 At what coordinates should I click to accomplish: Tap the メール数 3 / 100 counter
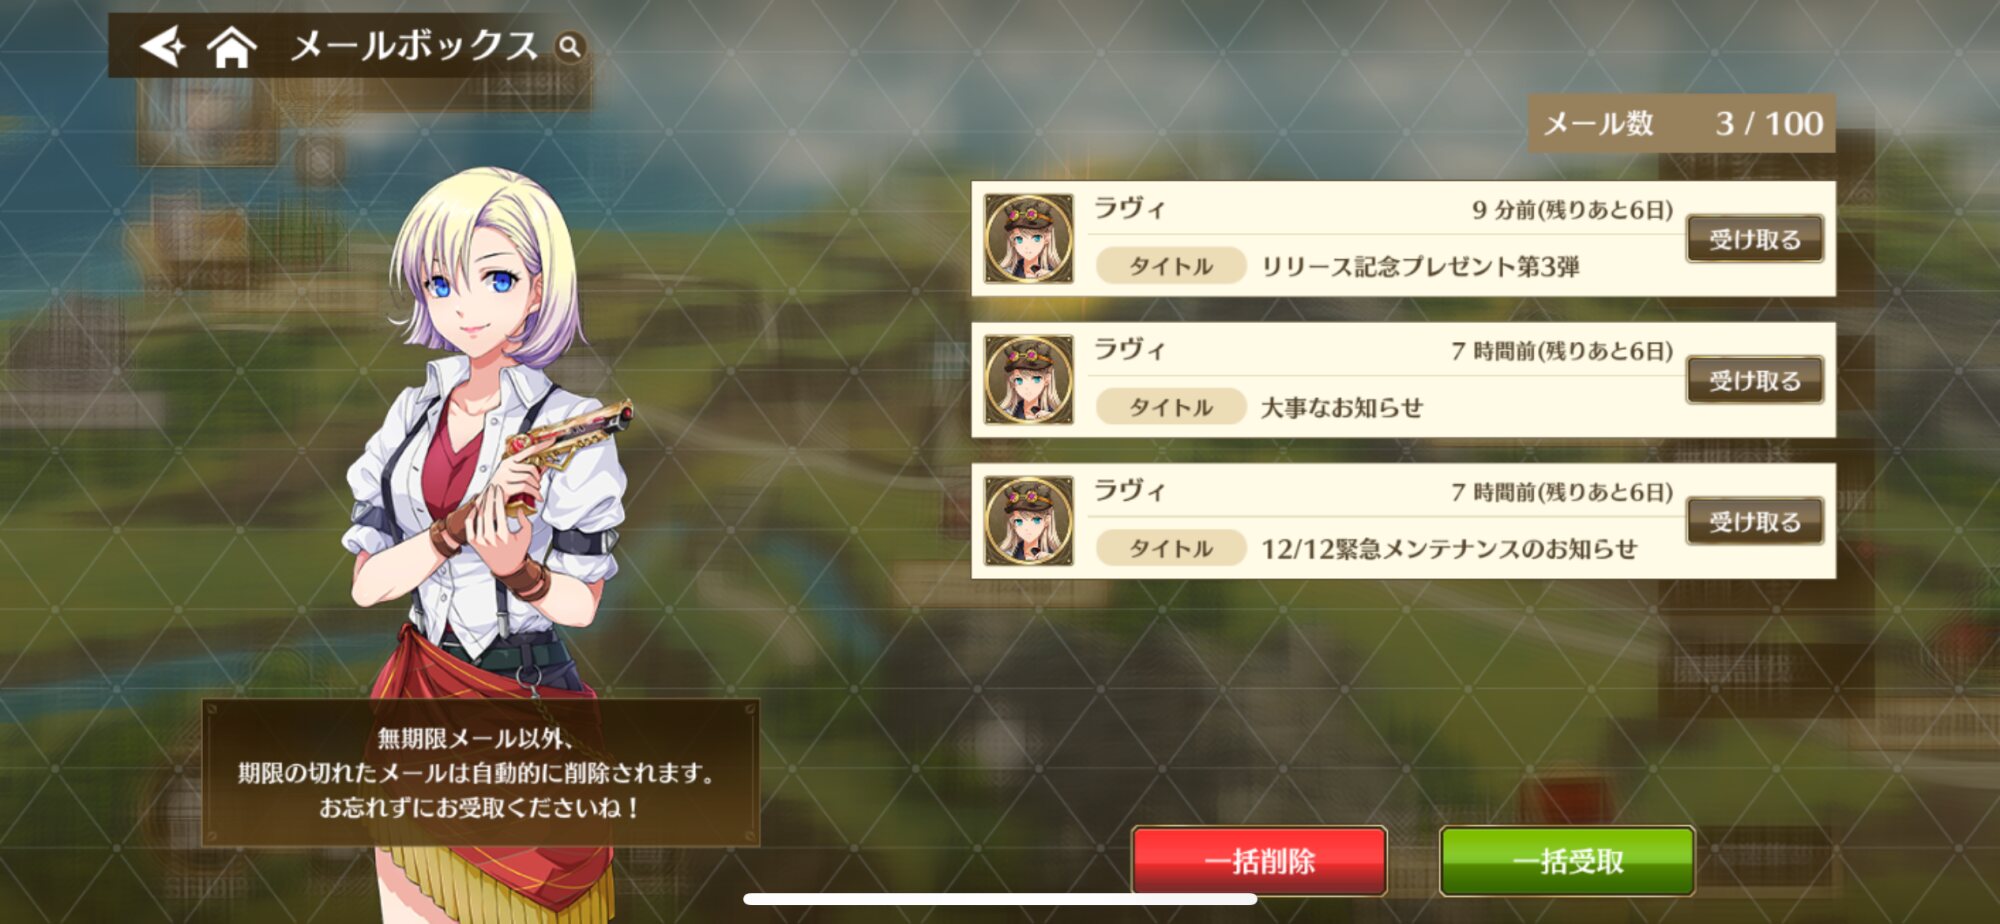(x=1682, y=123)
